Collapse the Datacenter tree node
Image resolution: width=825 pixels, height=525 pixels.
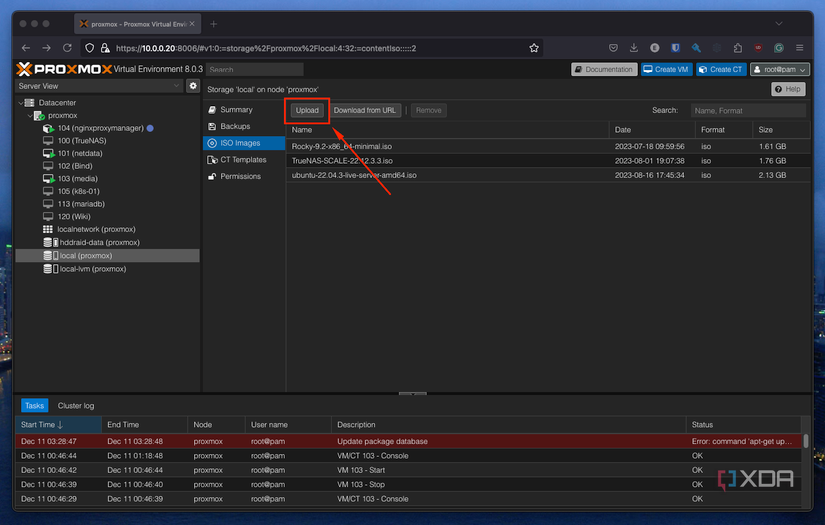21,103
